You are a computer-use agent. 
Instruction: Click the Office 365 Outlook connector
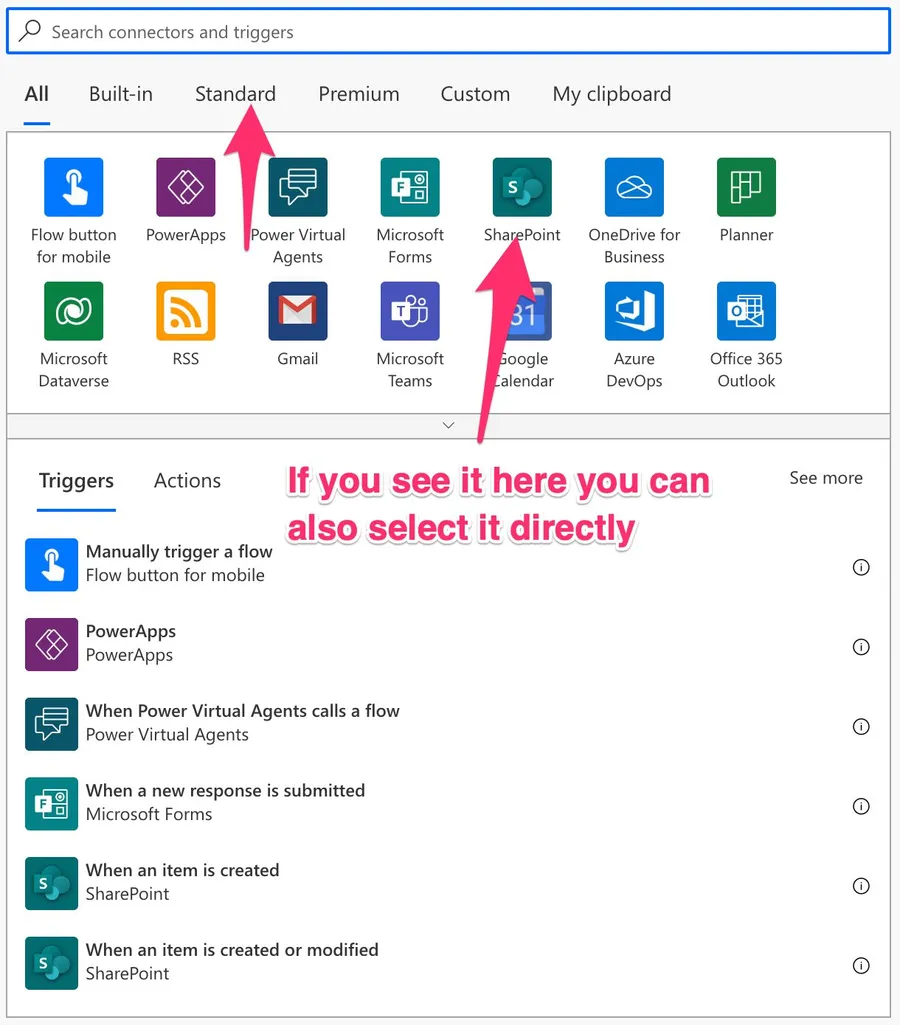746,311
